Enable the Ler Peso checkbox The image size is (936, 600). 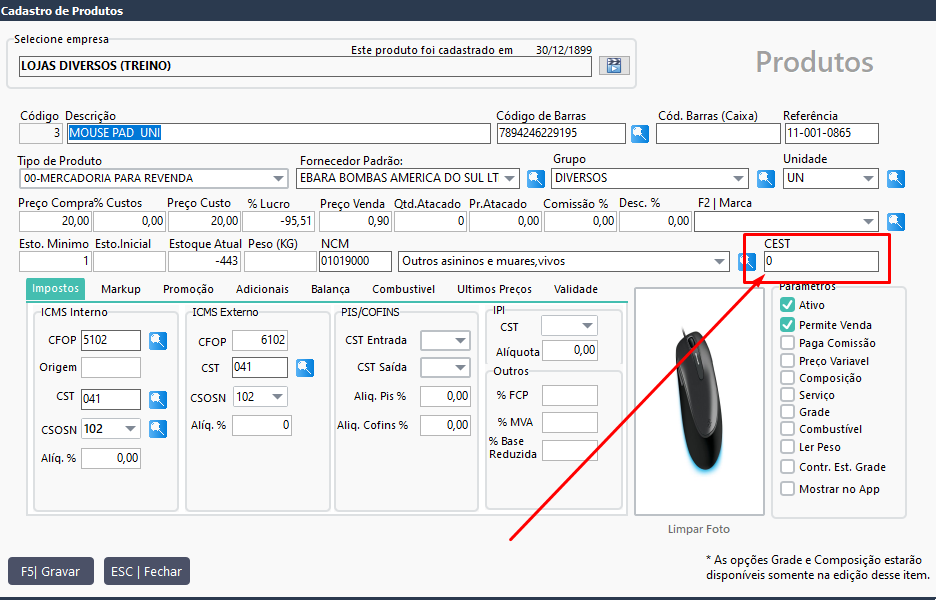(787, 447)
